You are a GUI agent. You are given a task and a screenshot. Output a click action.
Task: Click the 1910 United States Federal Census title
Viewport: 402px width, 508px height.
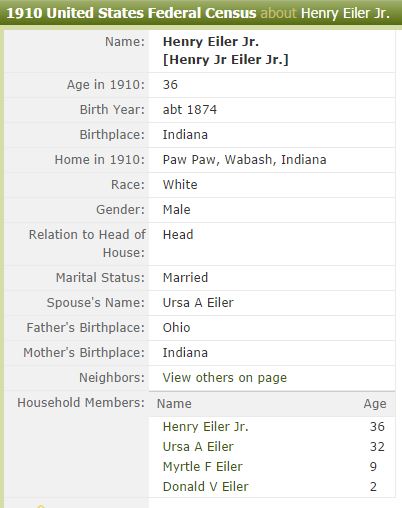pos(131,13)
